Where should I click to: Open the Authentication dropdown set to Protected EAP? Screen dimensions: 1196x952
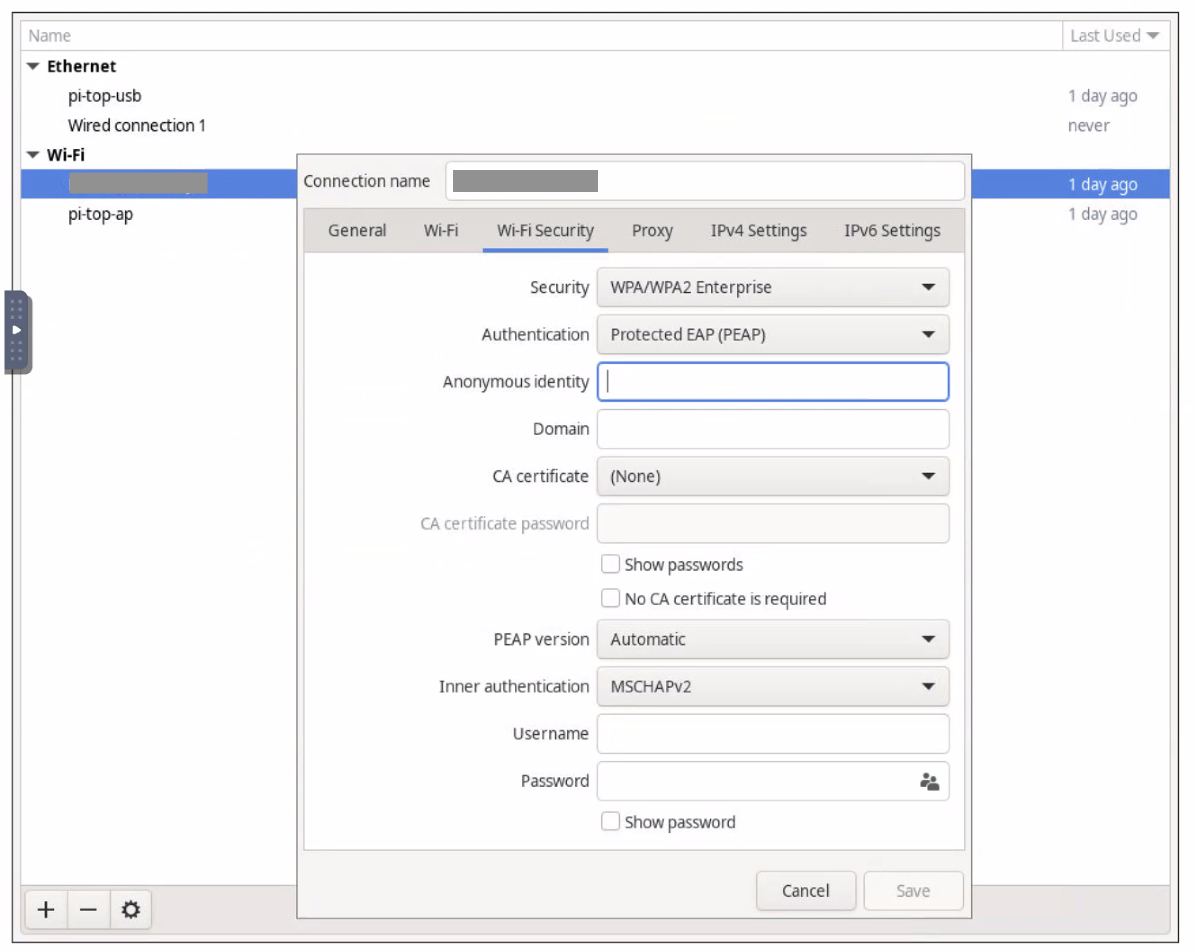point(772,334)
